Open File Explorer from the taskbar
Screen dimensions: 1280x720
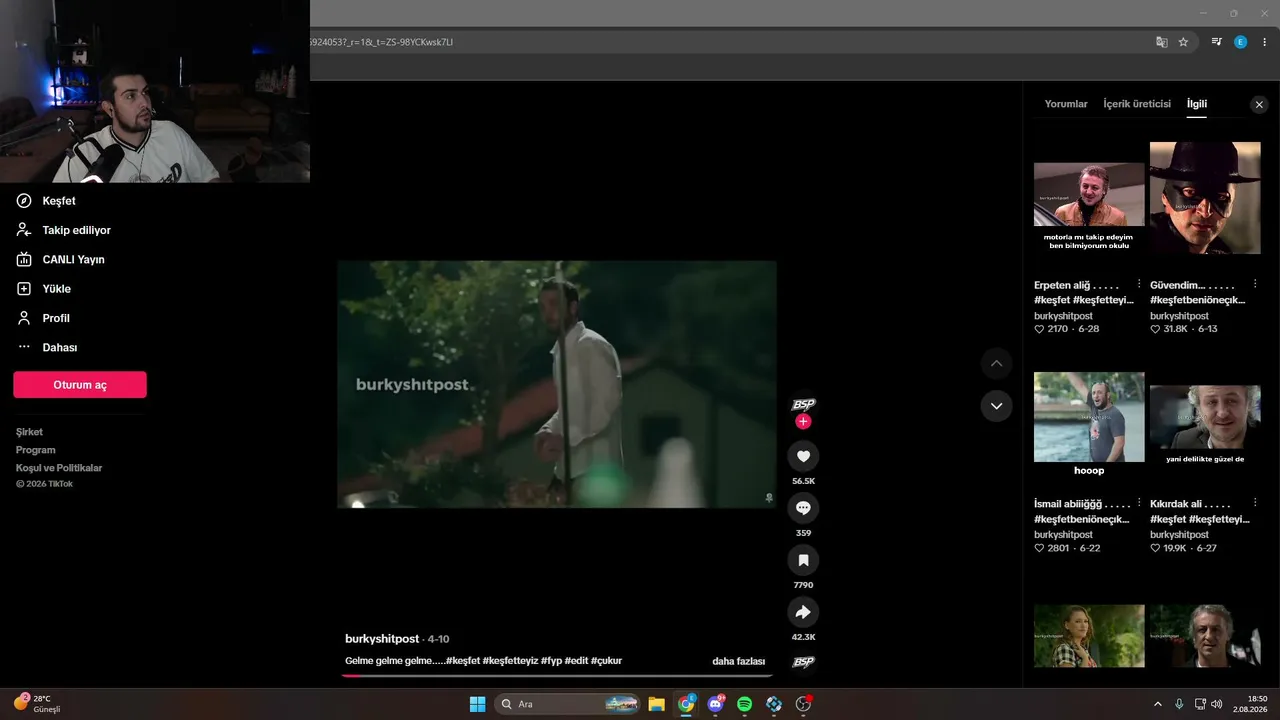point(656,704)
